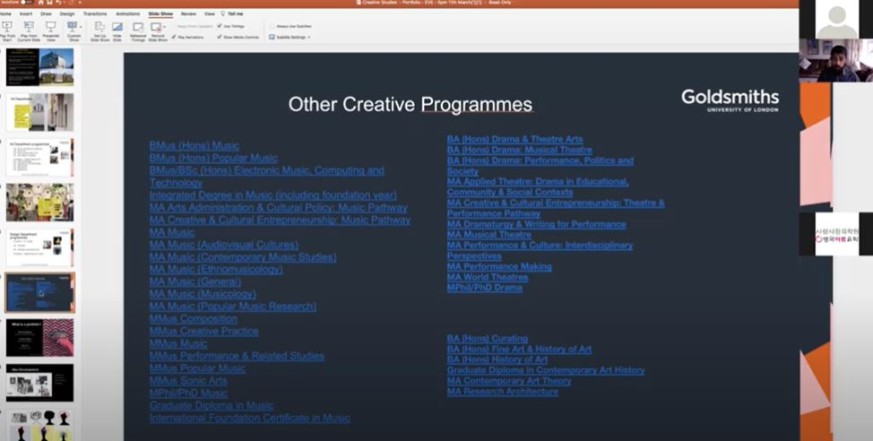Select the What is a portfolio slide thumbnail
Viewport: 873px width, 441px height.
point(40,338)
